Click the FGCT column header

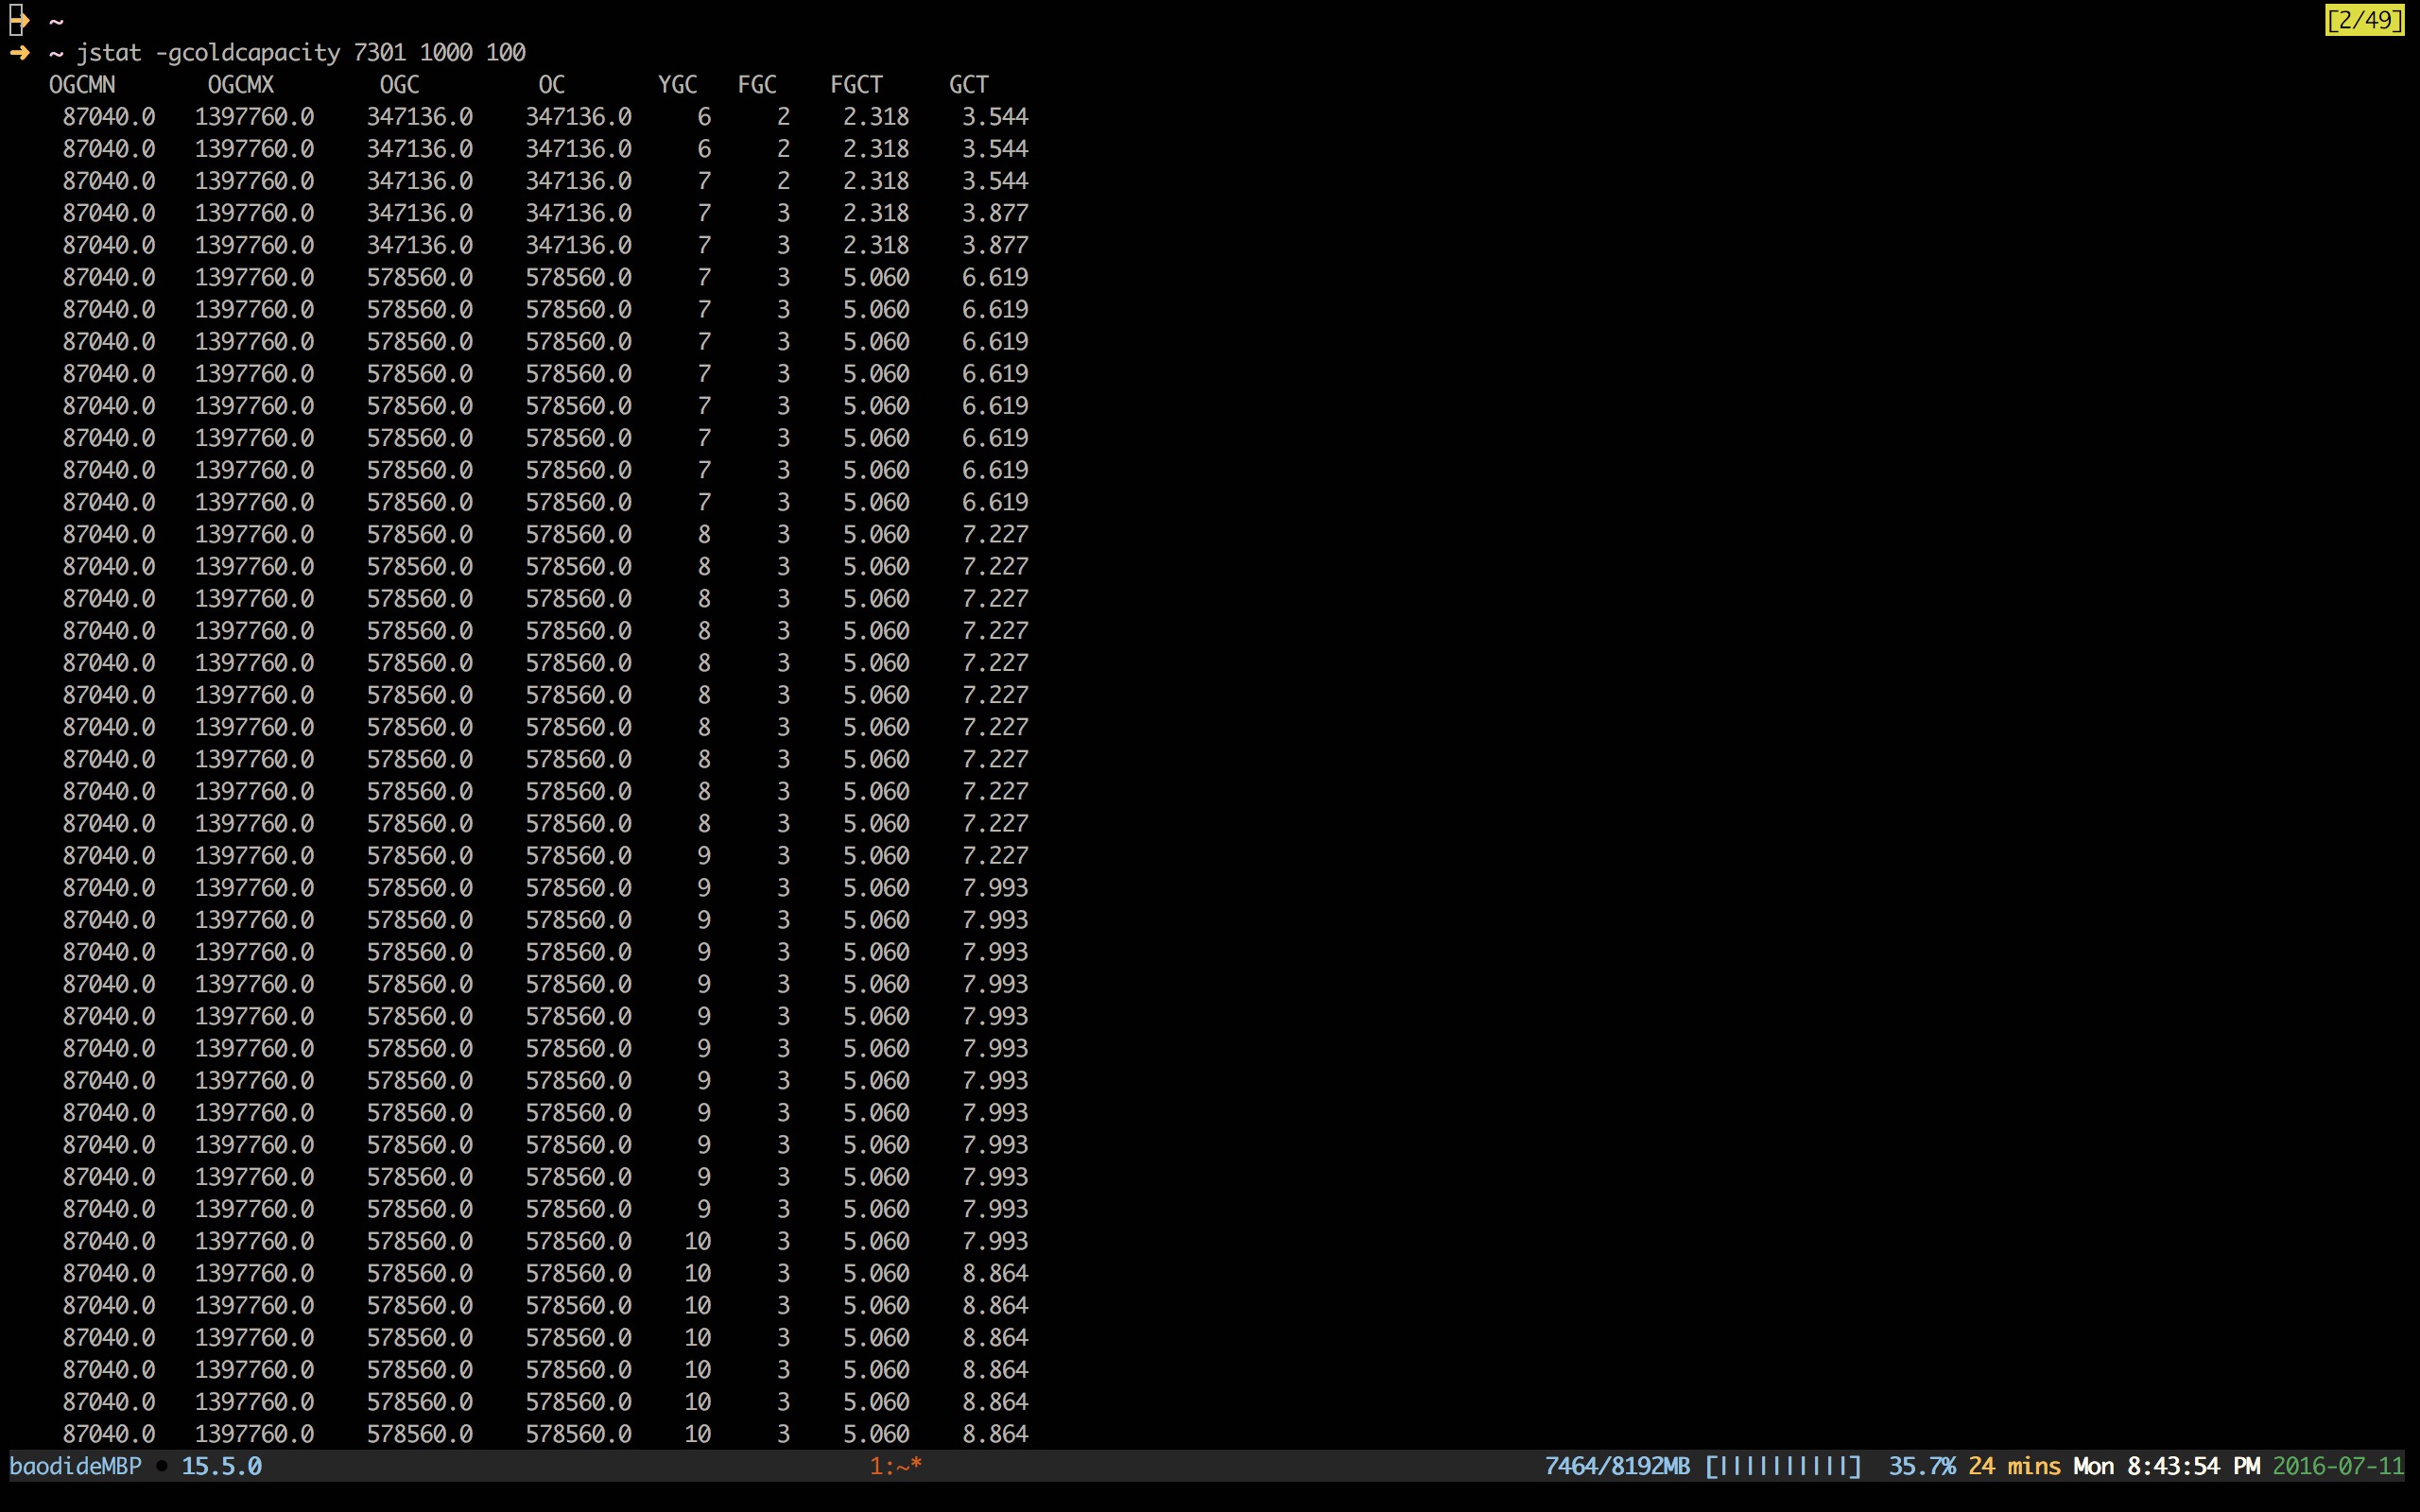coord(857,85)
